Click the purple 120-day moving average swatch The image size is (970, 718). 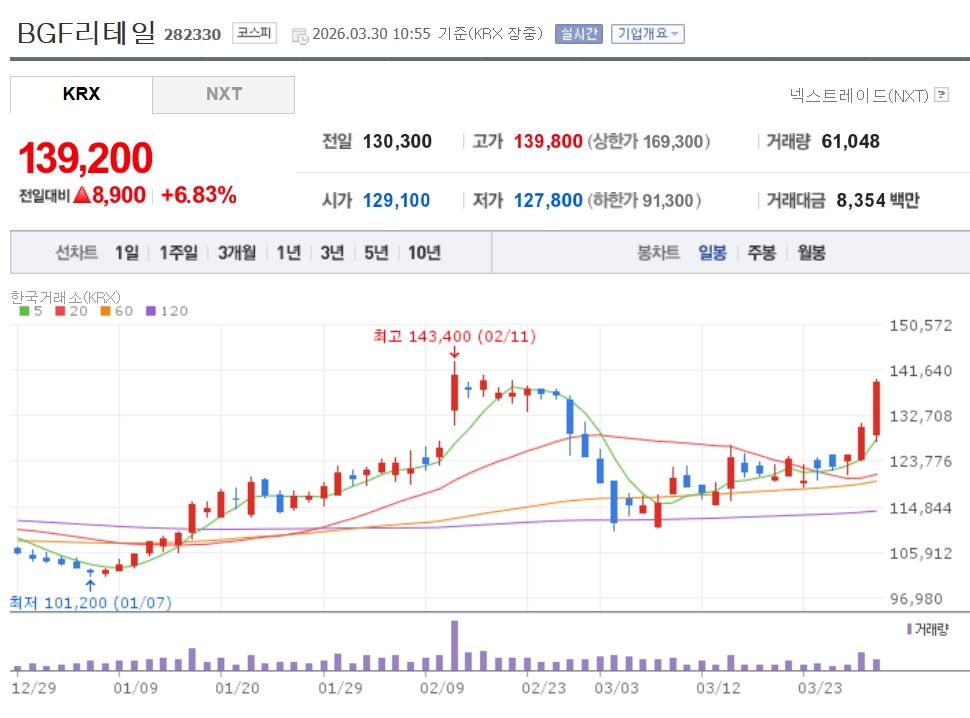151,311
